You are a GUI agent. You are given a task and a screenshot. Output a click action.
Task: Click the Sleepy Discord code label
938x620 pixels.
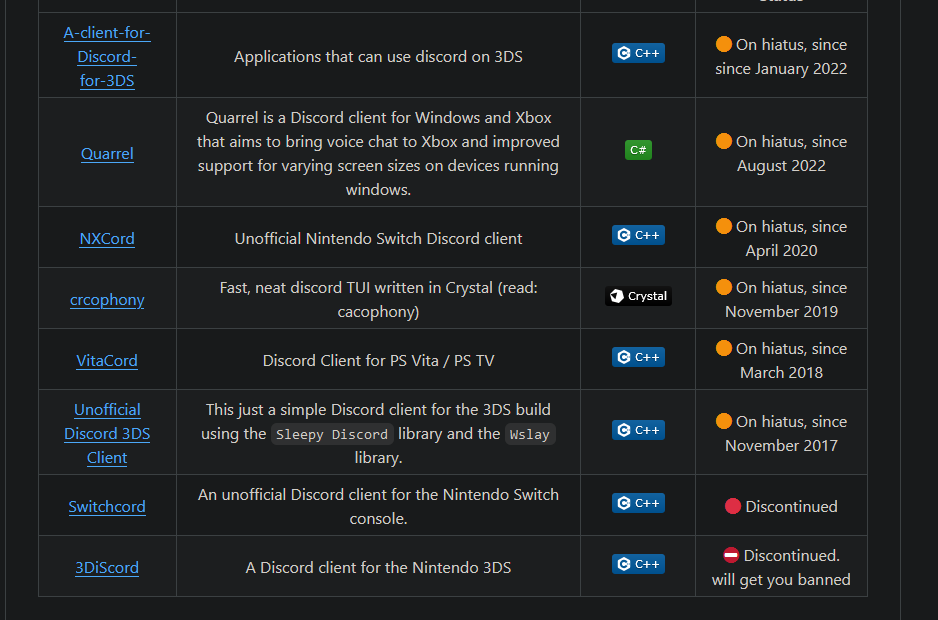pyautogui.click(x=332, y=434)
